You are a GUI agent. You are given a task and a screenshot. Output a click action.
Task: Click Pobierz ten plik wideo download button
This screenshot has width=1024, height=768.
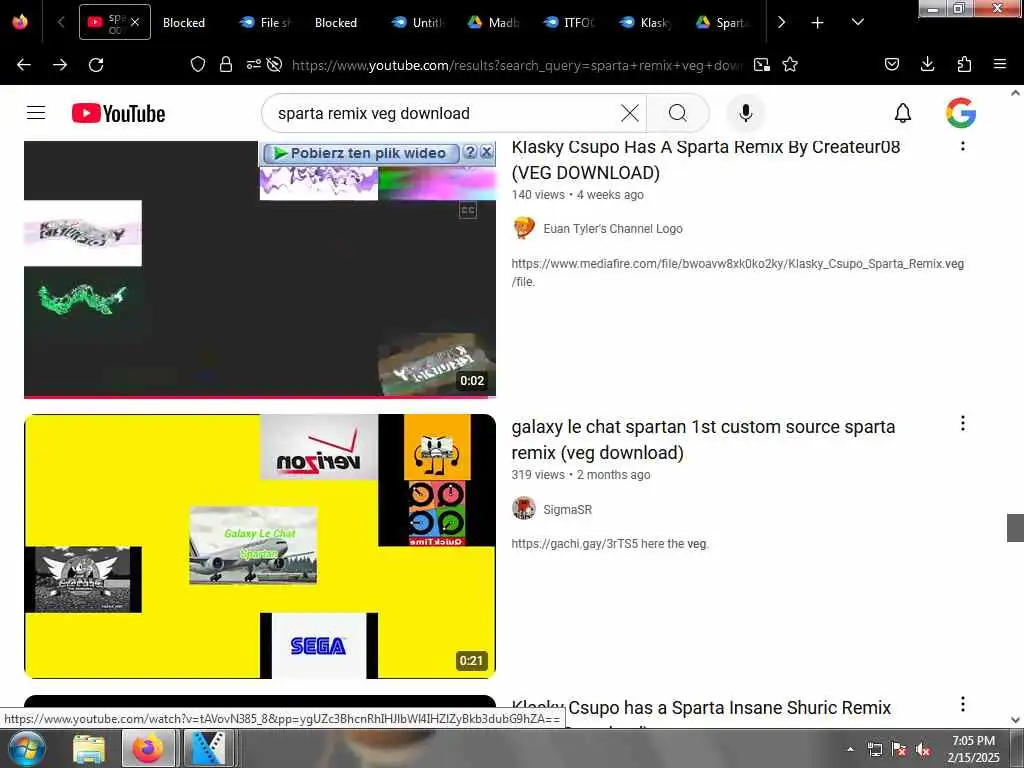pos(361,153)
